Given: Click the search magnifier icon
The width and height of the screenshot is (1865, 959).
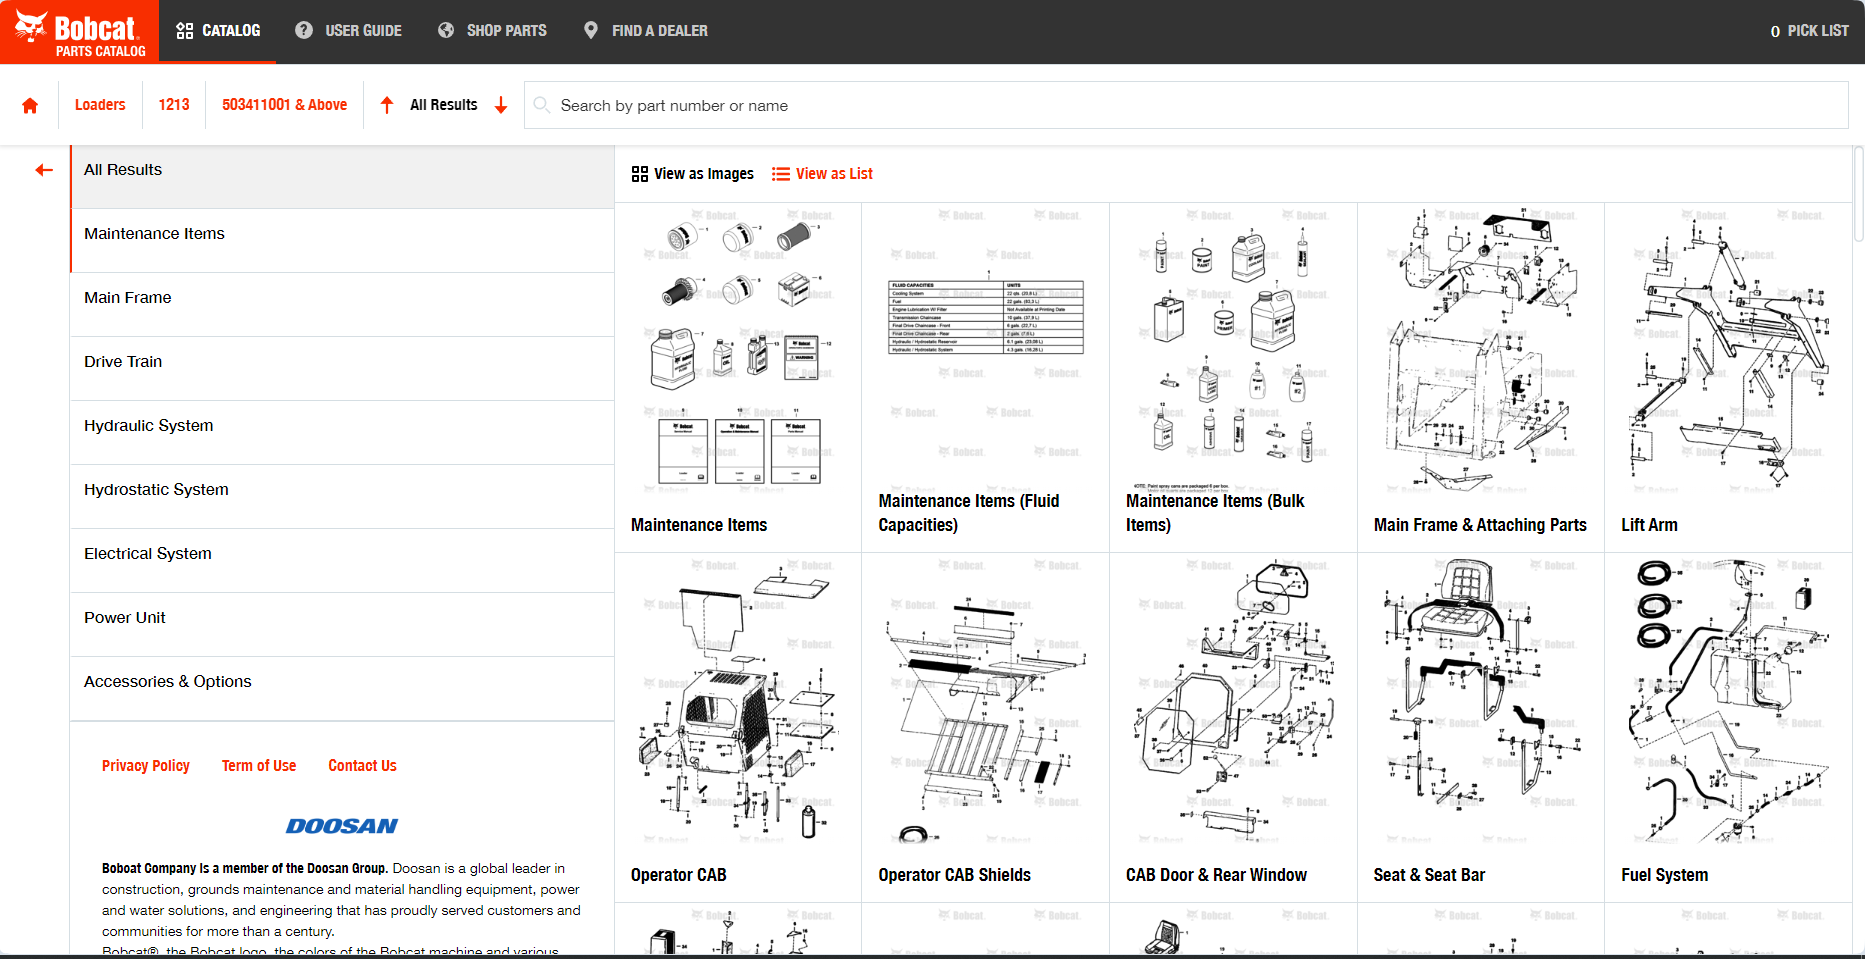Looking at the screenshot, I should click(542, 105).
